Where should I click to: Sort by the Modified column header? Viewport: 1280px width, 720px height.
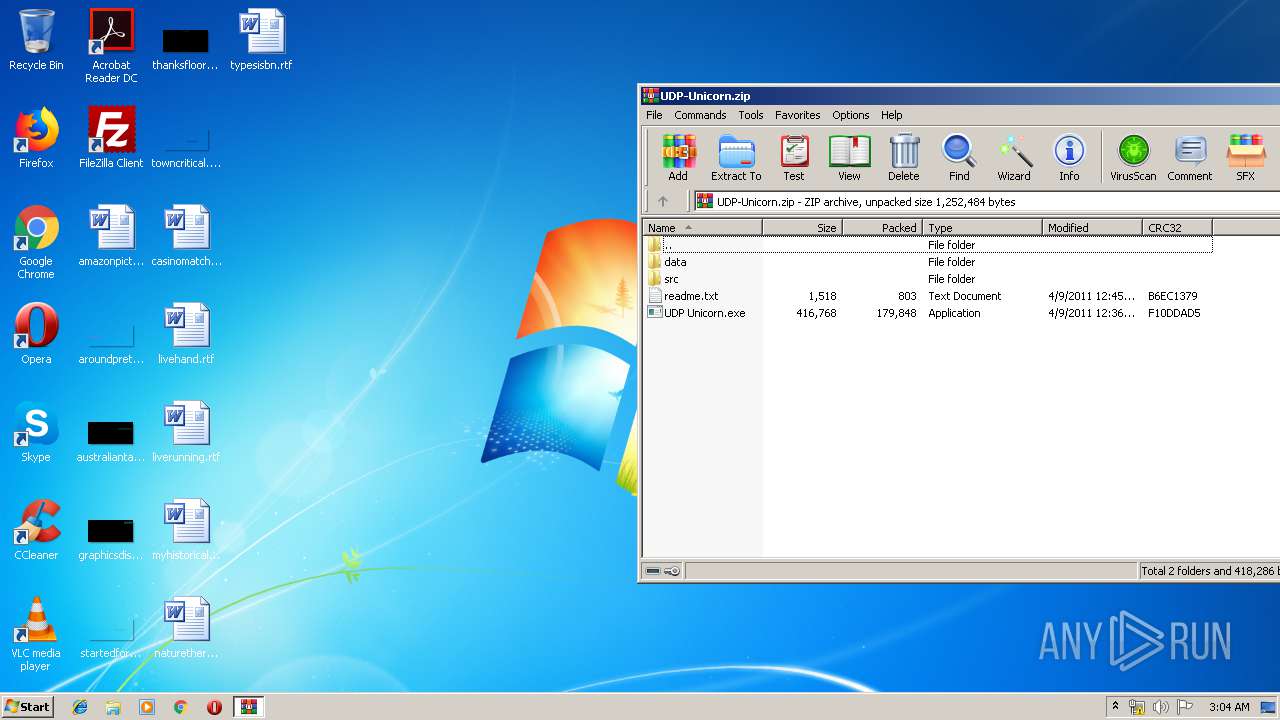1092,228
